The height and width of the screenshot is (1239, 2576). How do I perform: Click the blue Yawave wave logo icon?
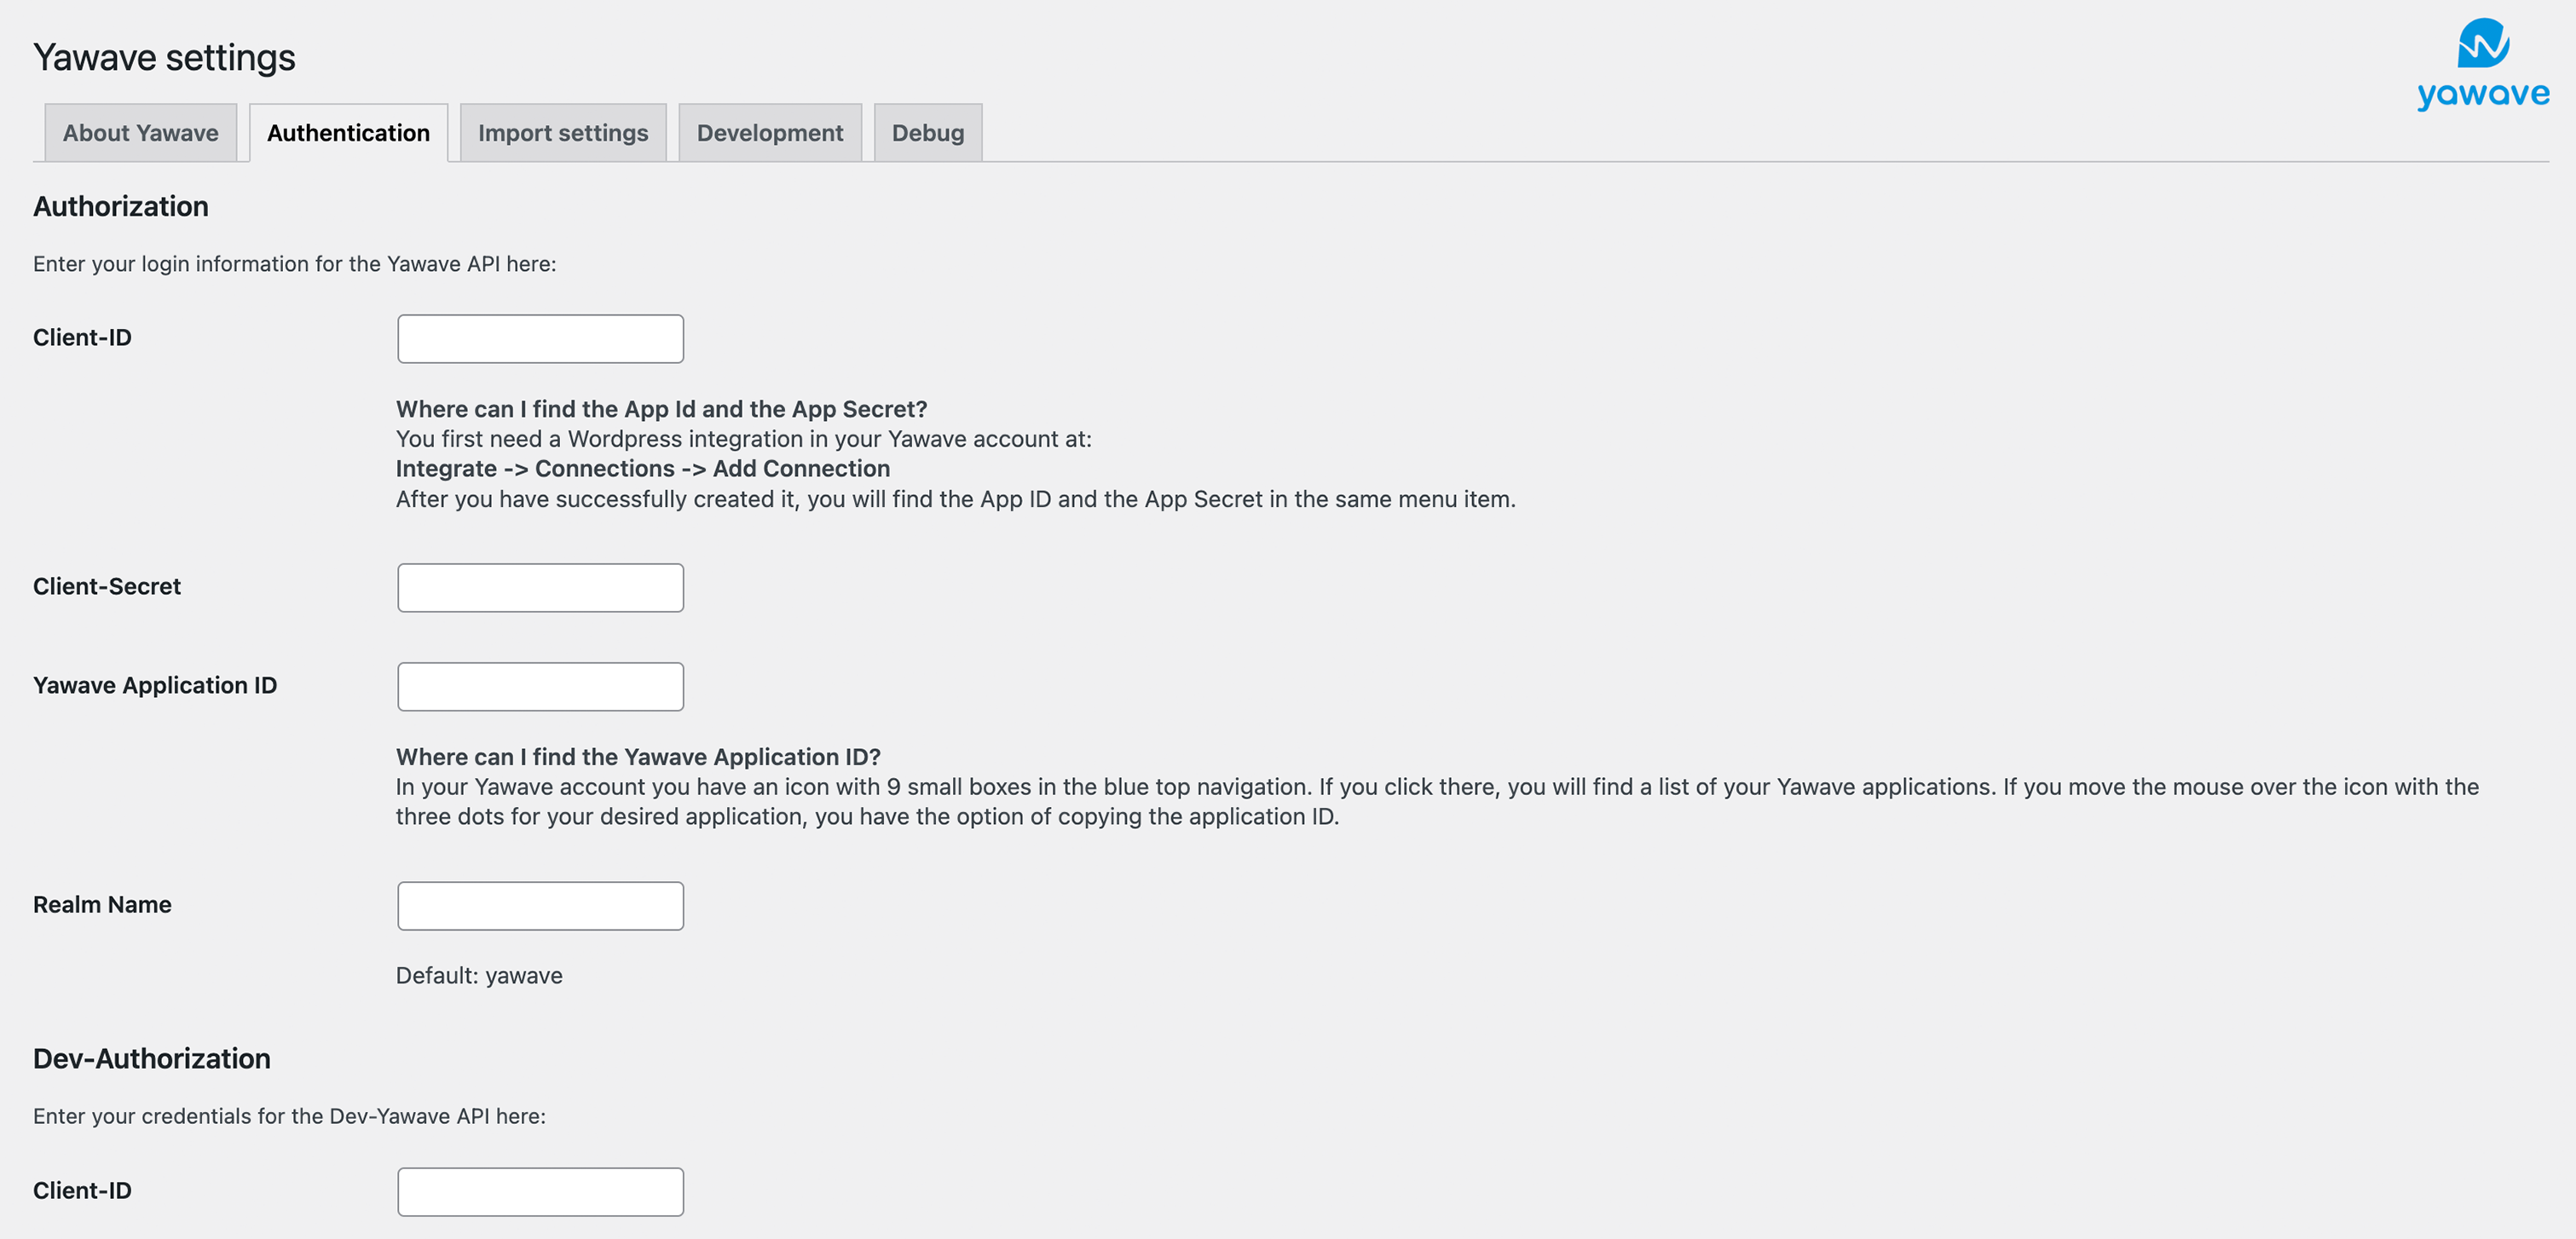2483,43
